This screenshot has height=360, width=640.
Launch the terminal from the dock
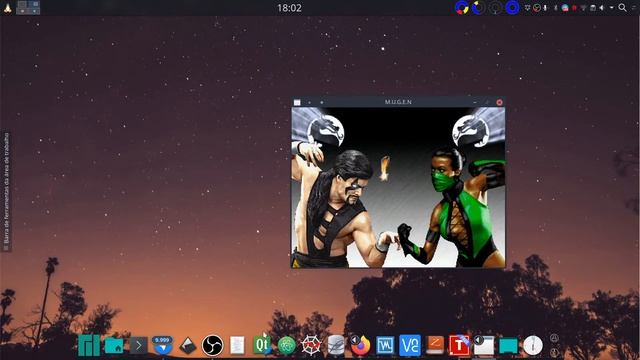click(138, 346)
